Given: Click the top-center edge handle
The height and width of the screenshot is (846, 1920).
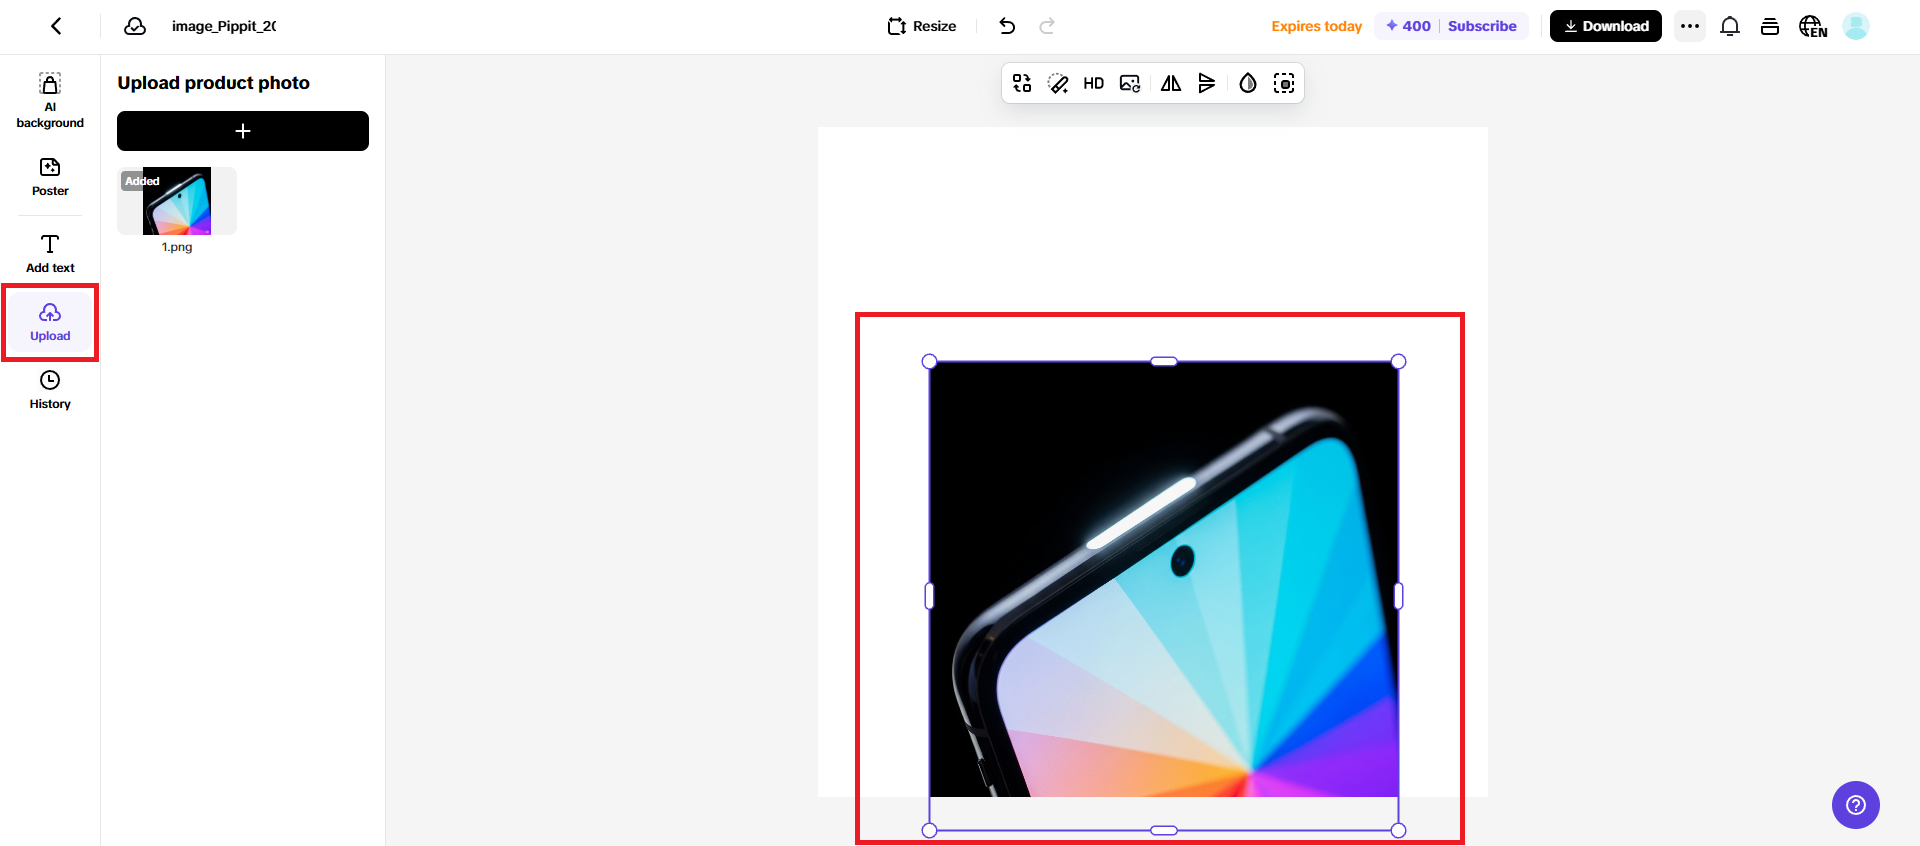Looking at the screenshot, I should coord(1164,361).
